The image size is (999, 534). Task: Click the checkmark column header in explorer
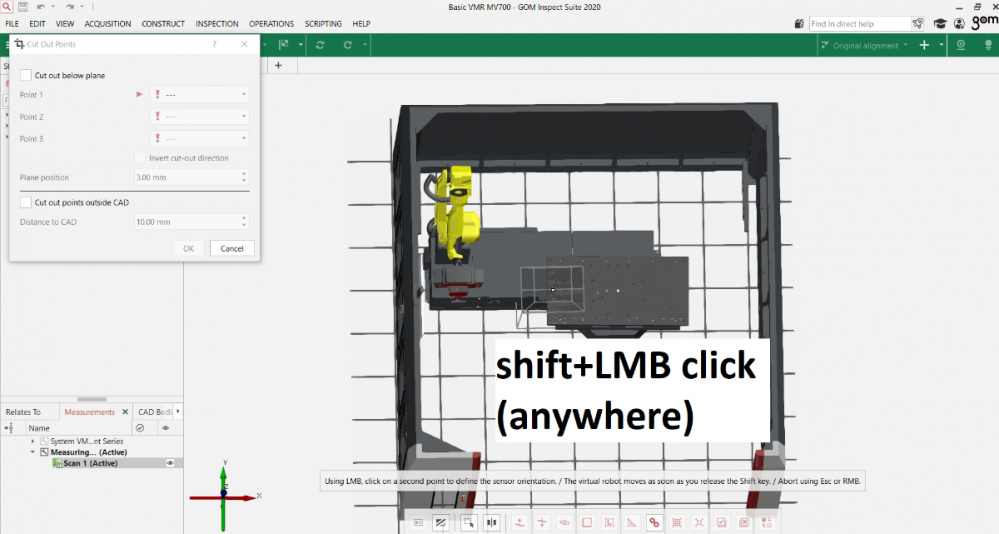(x=140, y=428)
